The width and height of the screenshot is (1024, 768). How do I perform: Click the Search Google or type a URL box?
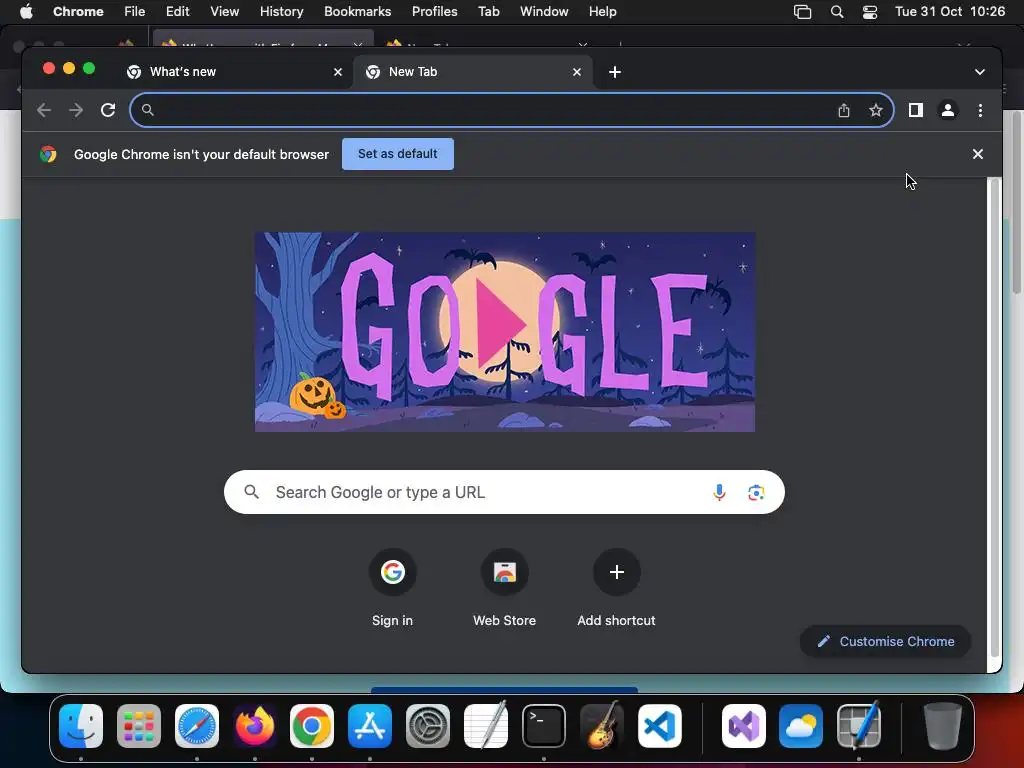(504, 492)
